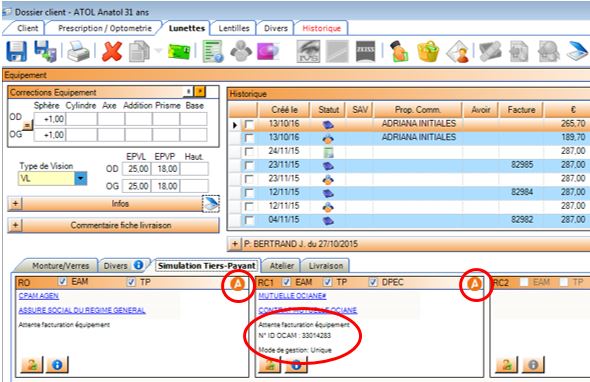Image resolution: width=590 pixels, height=382 pixels.
Task: Click the green checklist document icon
Action: point(213,52)
